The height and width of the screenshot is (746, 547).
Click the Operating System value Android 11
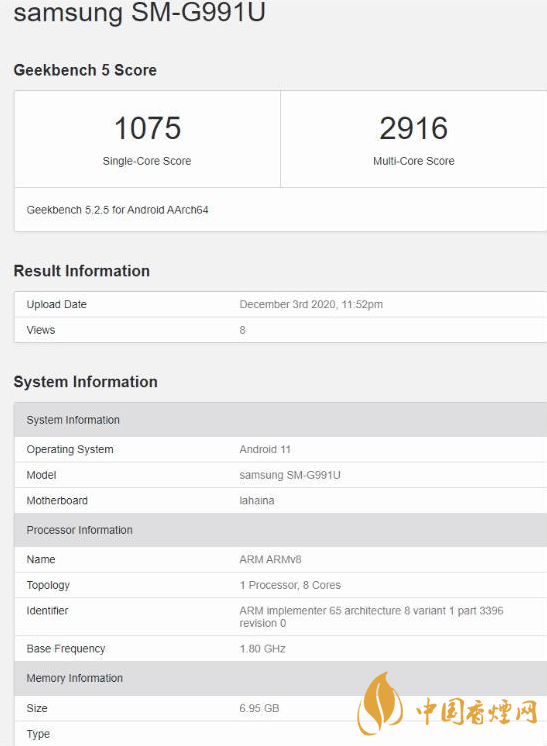[265, 450]
